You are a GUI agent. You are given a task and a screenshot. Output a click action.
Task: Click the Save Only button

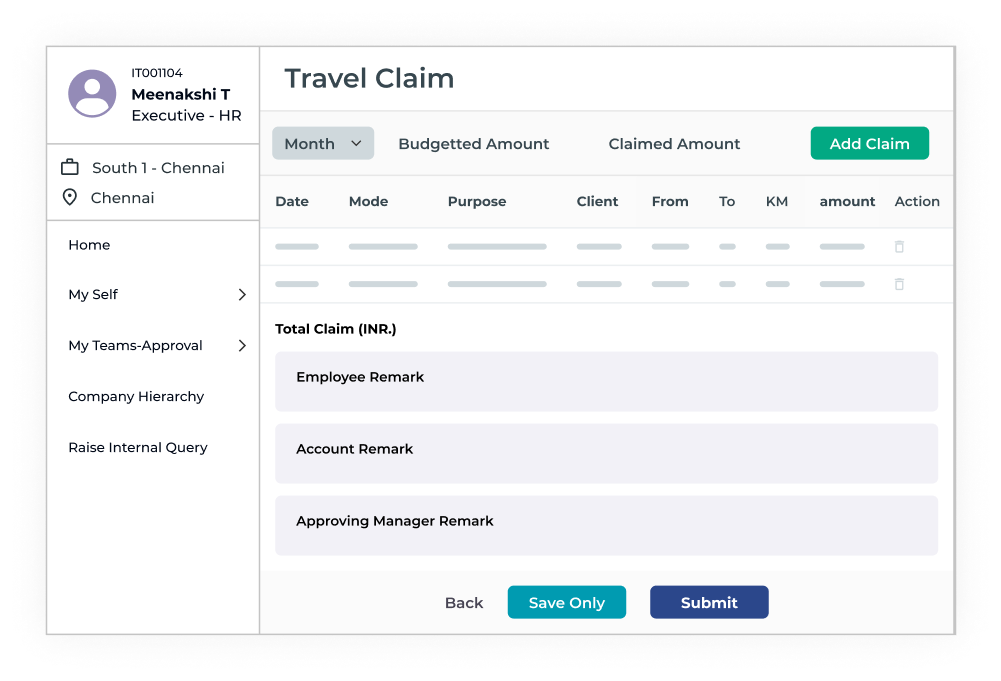coord(566,602)
